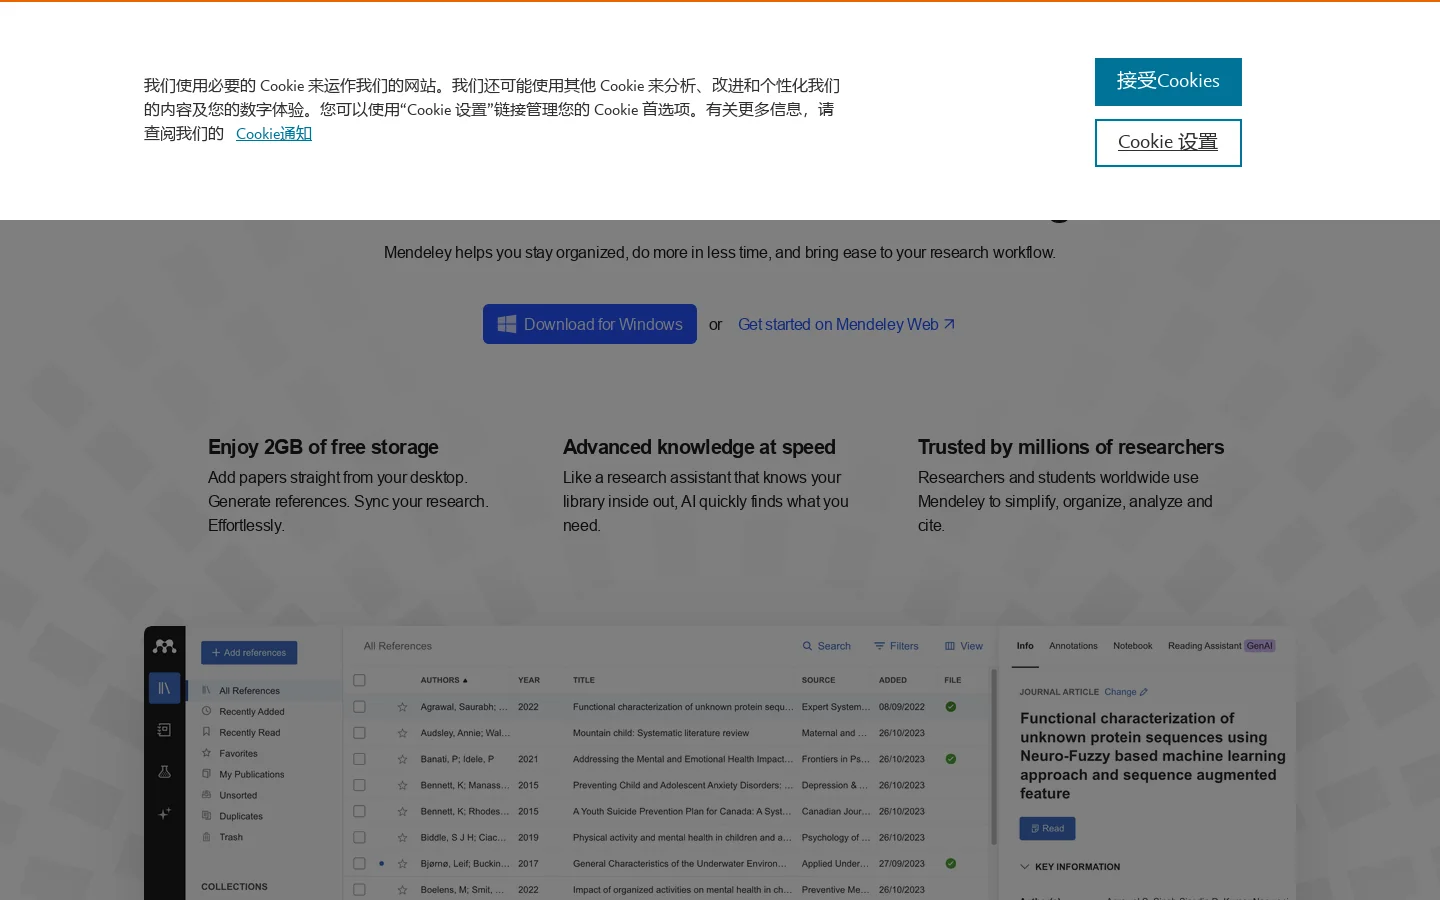1440x900 pixels.
Task: Open the Cookie通知 notice link
Action: (274, 134)
